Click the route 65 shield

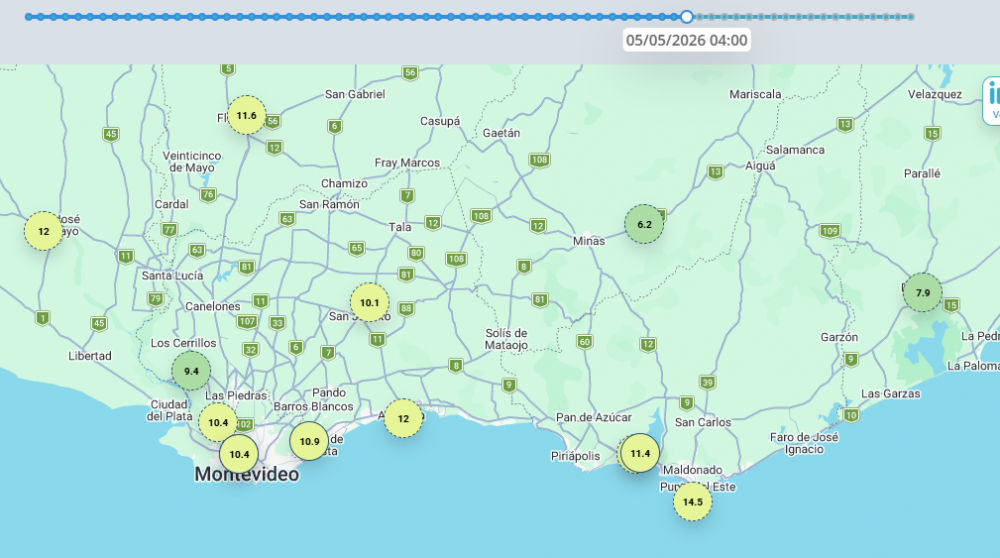click(x=357, y=248)
